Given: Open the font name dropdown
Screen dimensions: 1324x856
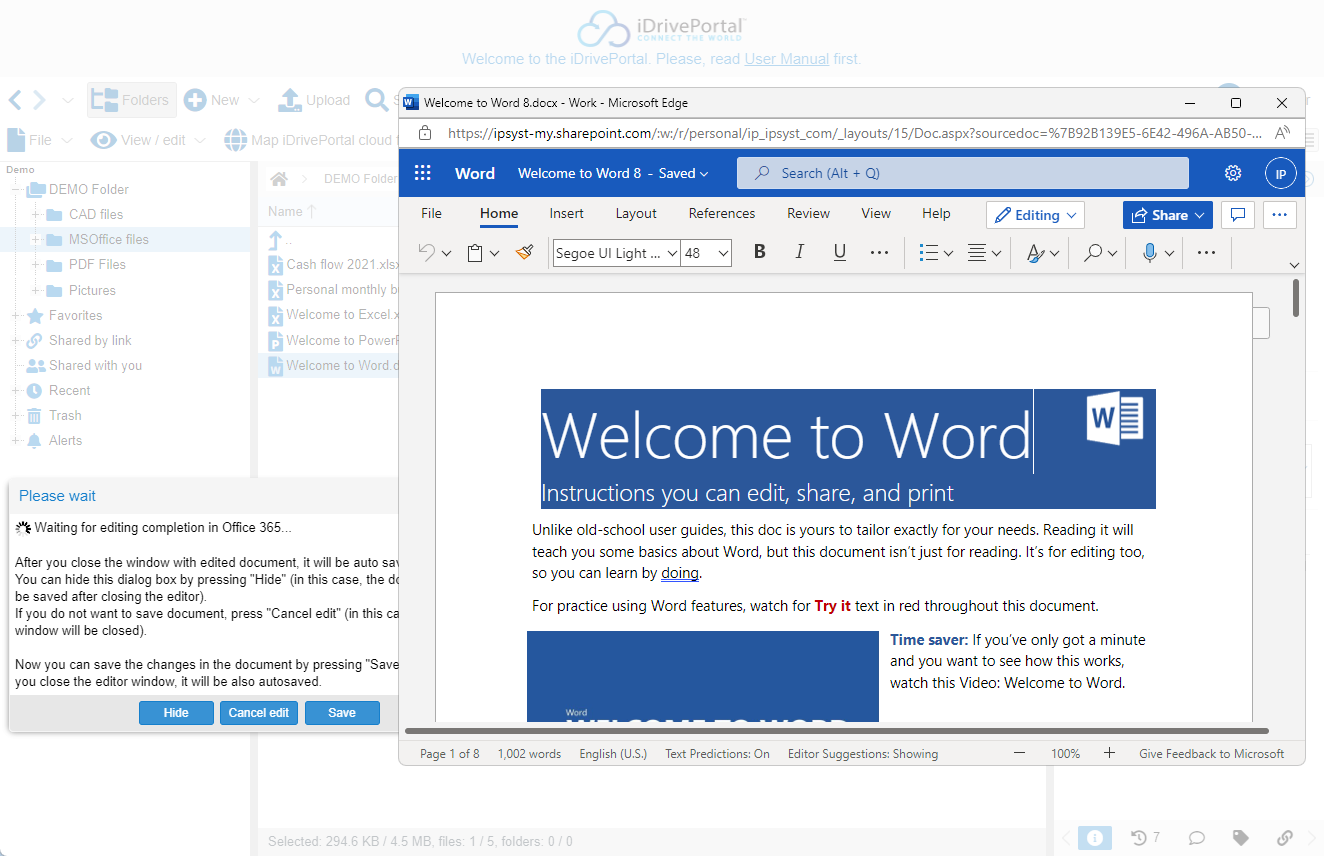Looking at the screenshot, I should coord(672,253).
